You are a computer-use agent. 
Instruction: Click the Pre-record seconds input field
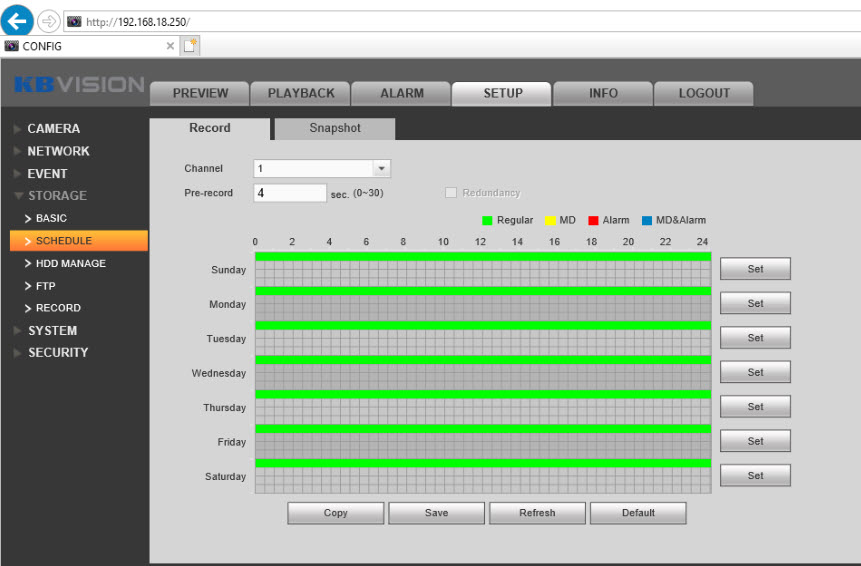[x=290, y=193]
